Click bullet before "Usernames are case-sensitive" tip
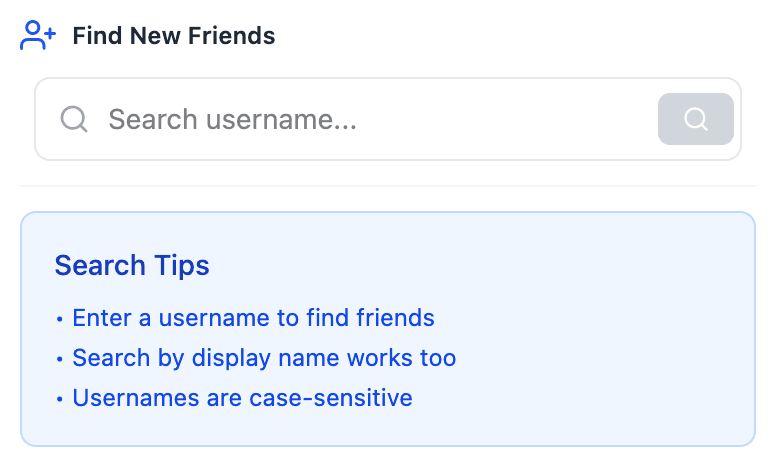This screenshot has width=776, height=468. 60,399
